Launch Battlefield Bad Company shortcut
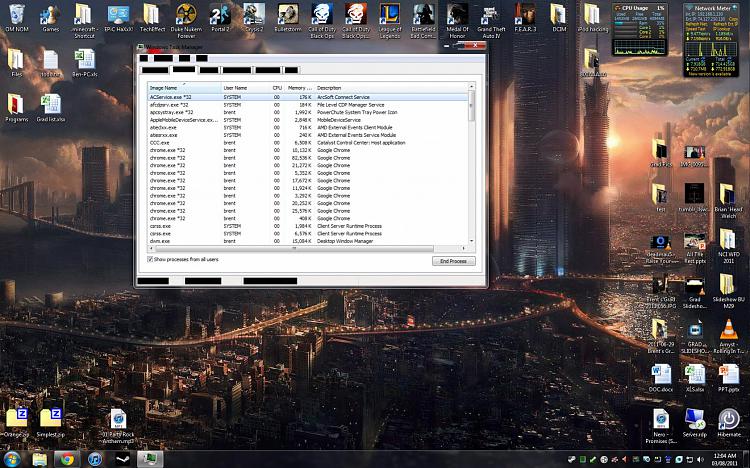 (424, 21)
